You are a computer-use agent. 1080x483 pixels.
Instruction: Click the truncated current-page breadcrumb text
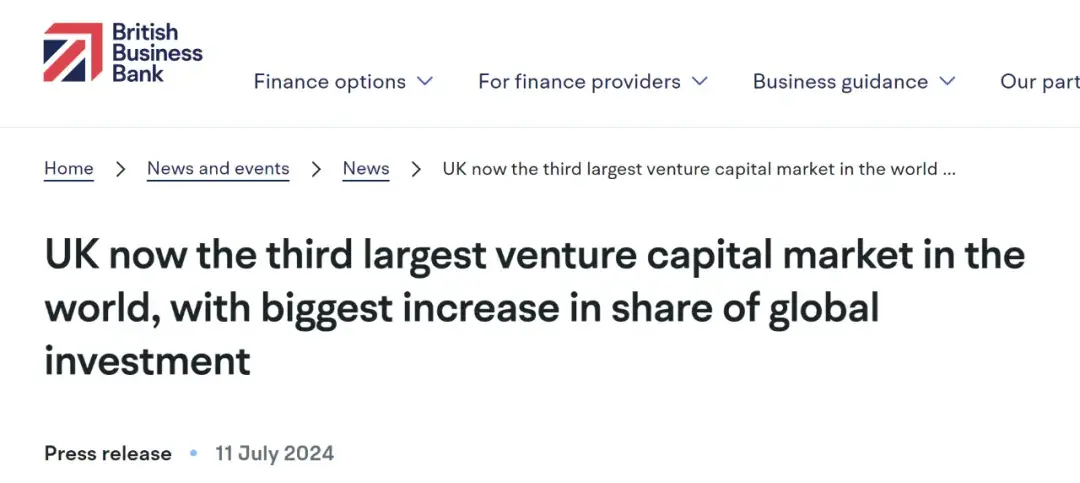[x=699, y=169]
